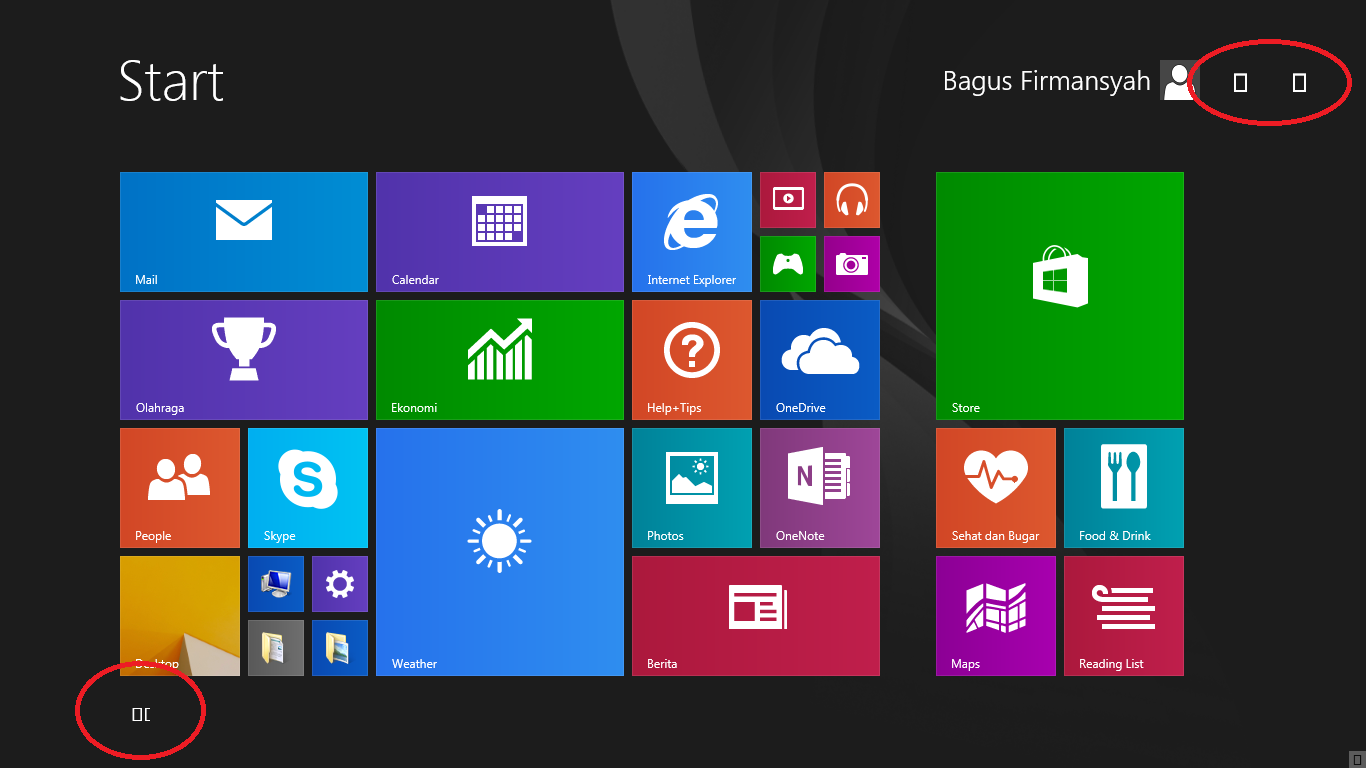Open the This PC tile
This screenshot has width=1366, height=768.
[x=275, y=583]
